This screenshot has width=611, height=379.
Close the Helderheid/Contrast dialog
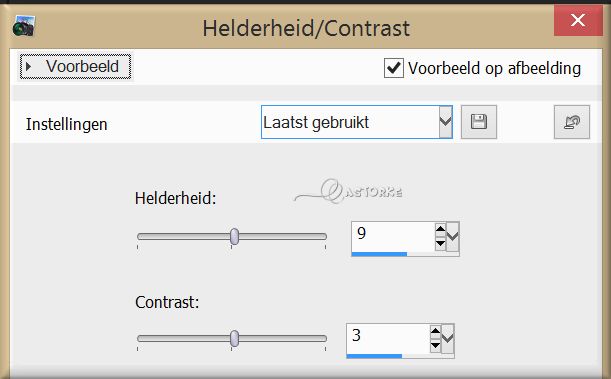pyautogui.click(x=578, y=20)
